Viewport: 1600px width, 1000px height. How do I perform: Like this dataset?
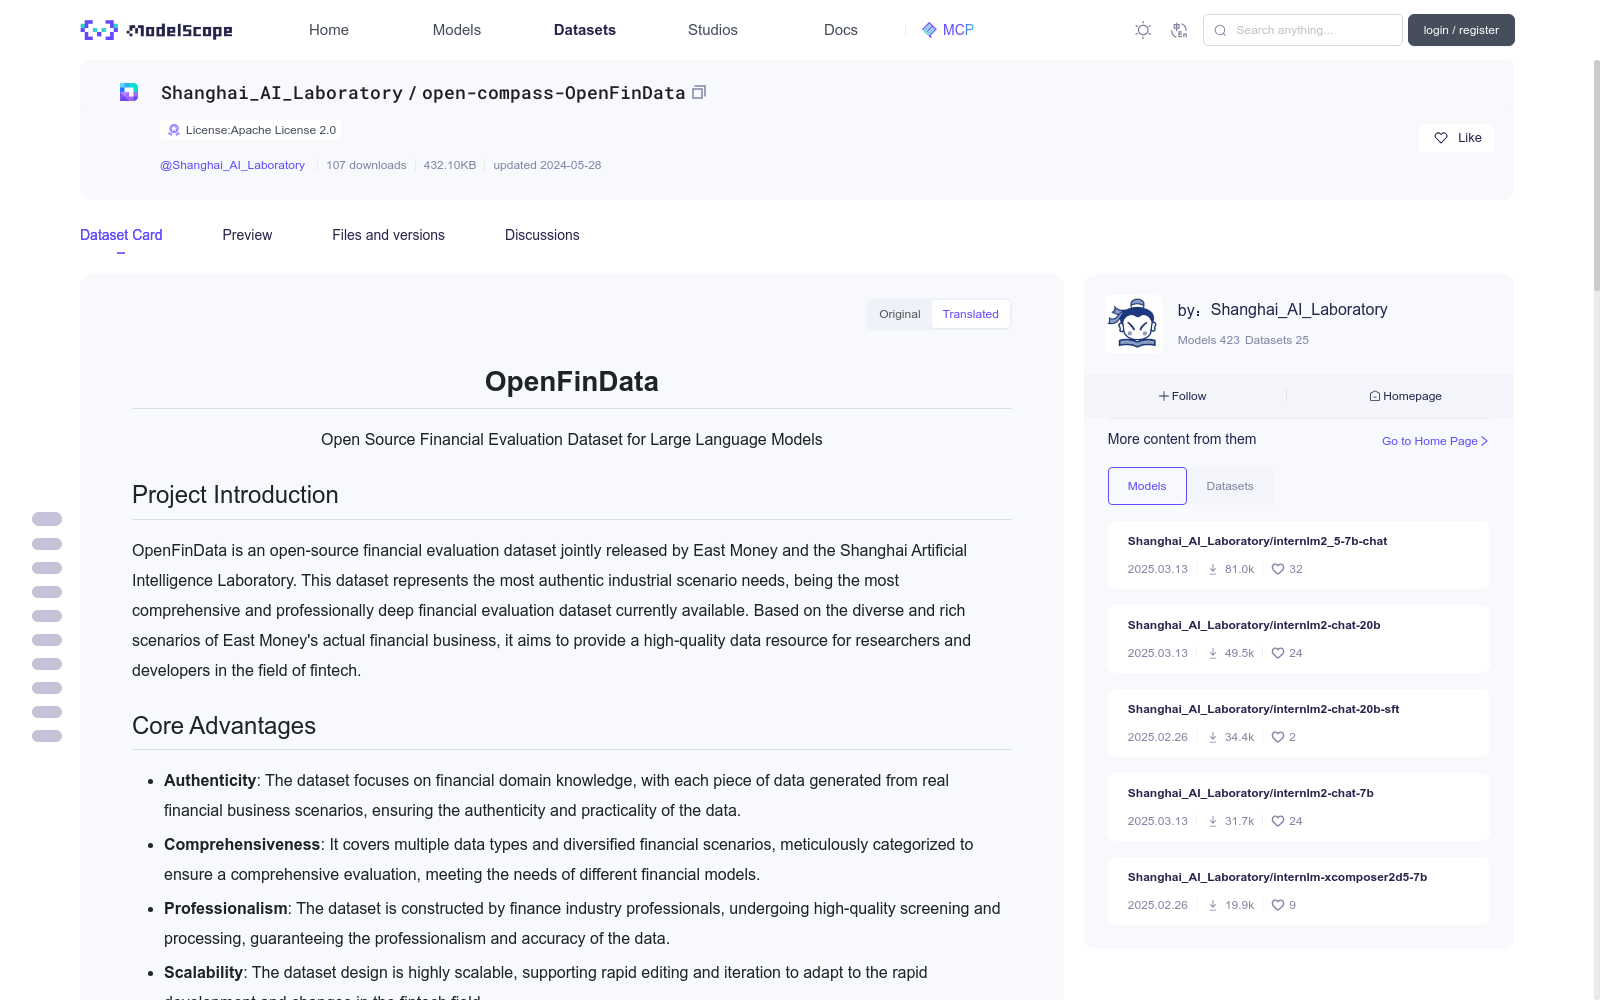click(1456, 138)
